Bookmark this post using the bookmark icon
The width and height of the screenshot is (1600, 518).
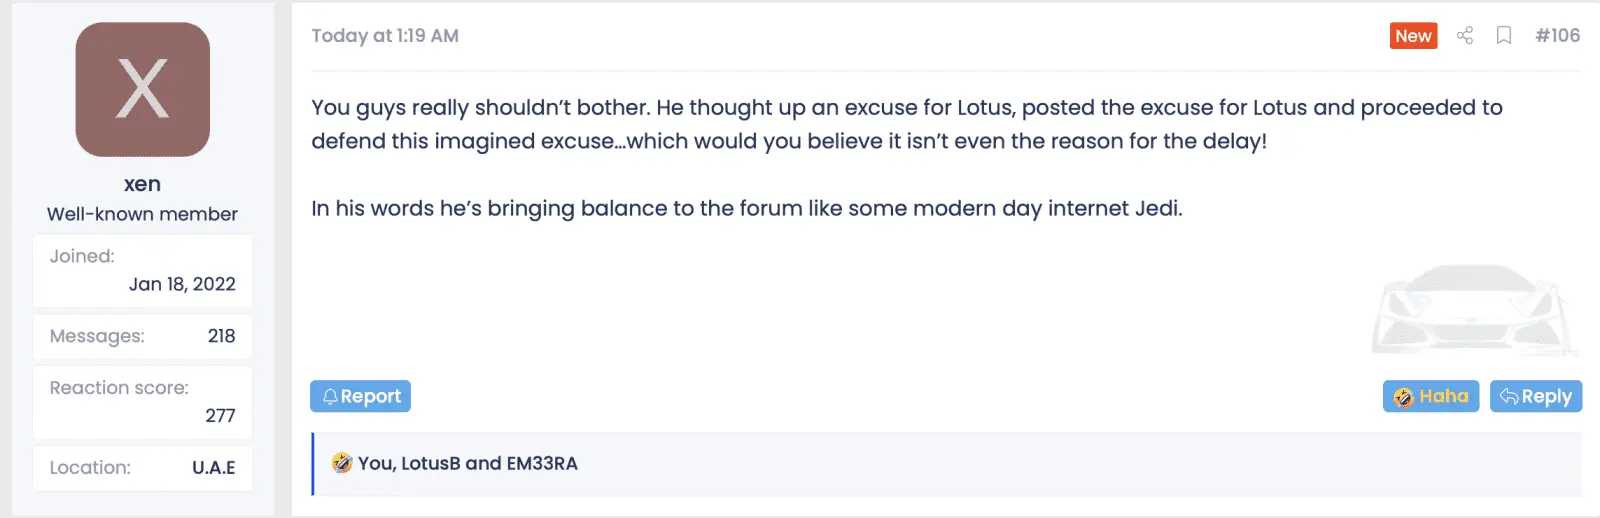1503,36
